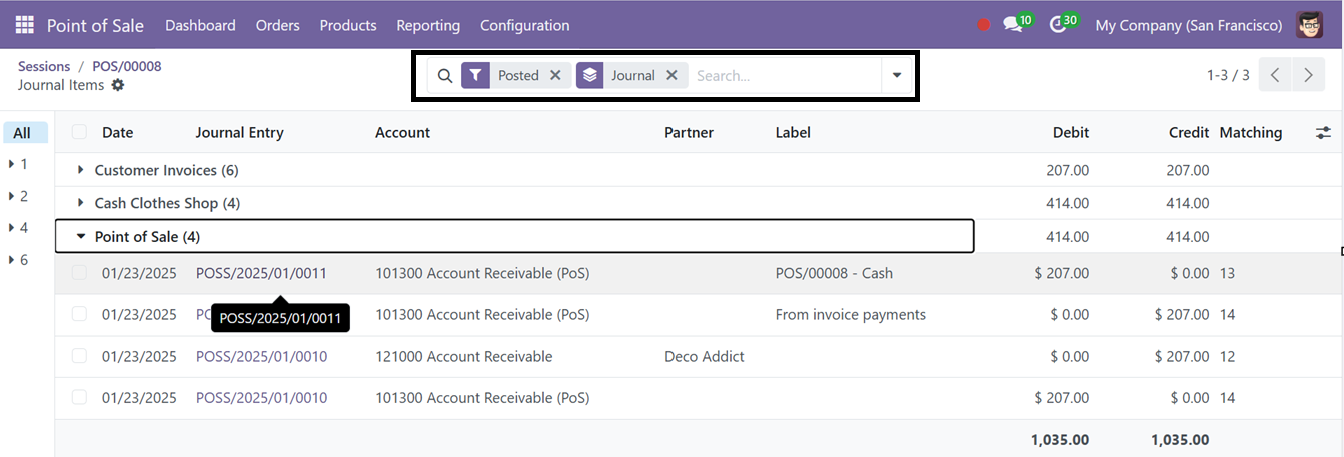Click the POS/00008 - Cash label cell
This screenshot has width=1344, height=457.
pos(834,273)
